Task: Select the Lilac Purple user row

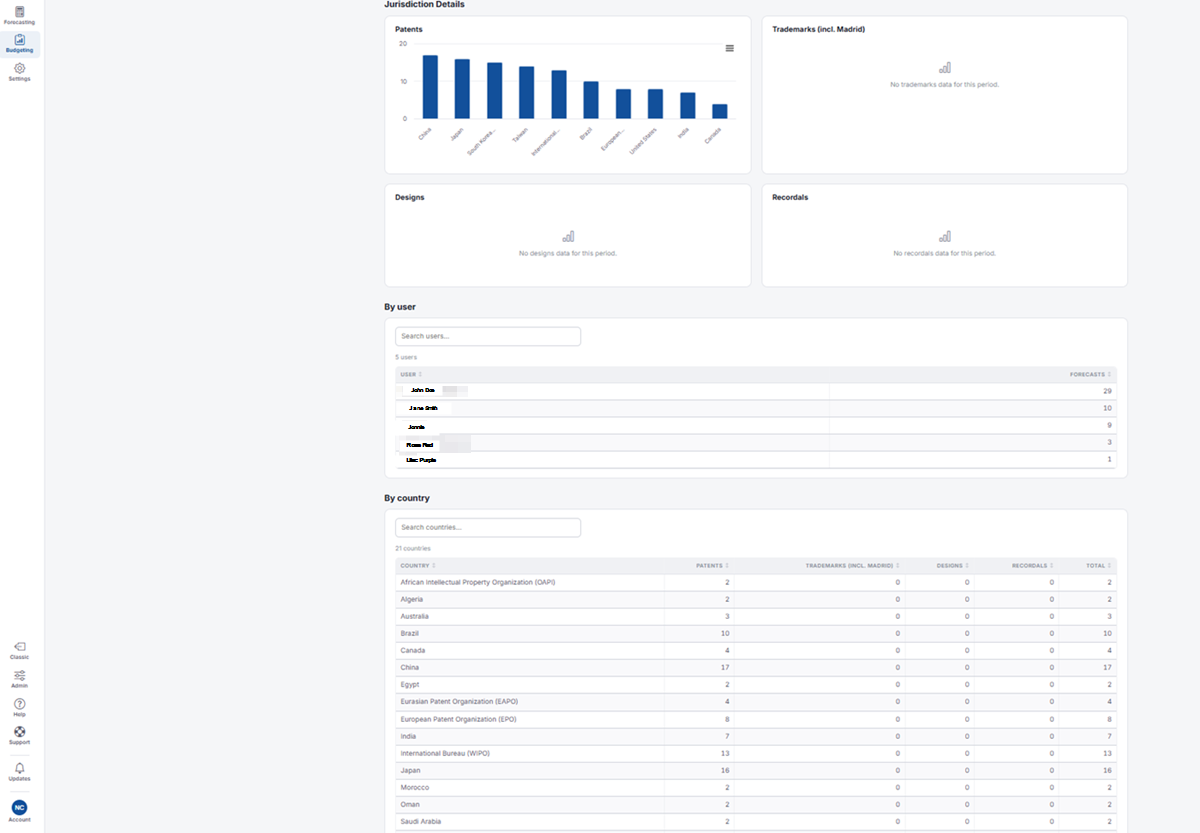Action: pyautogui.click(x=755, y=460)
